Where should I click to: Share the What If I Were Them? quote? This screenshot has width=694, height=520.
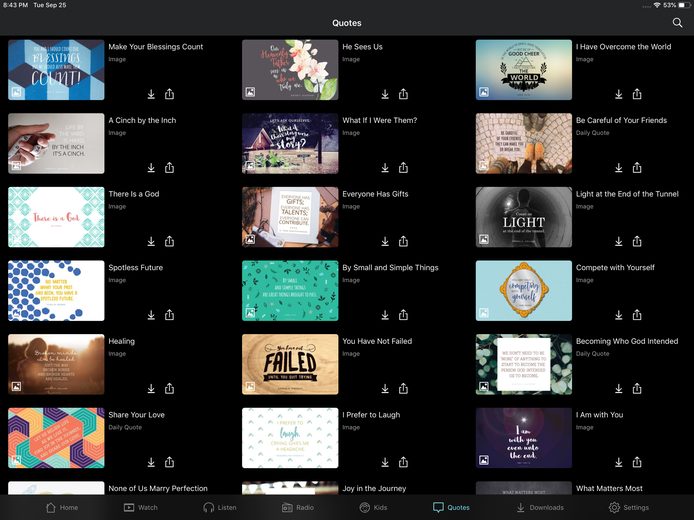(x=403, y=167)
